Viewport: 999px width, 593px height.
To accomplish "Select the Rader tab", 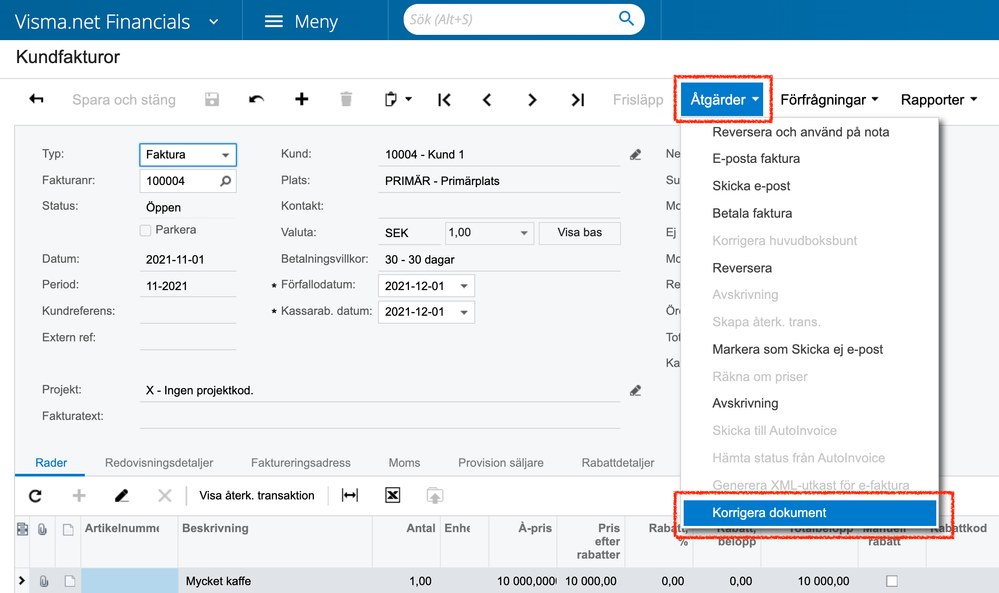I will coord(51,463).
